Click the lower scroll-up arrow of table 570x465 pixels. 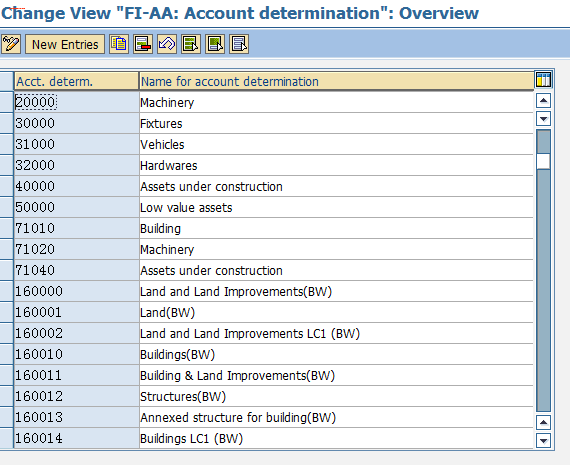(x=543, y=422)
